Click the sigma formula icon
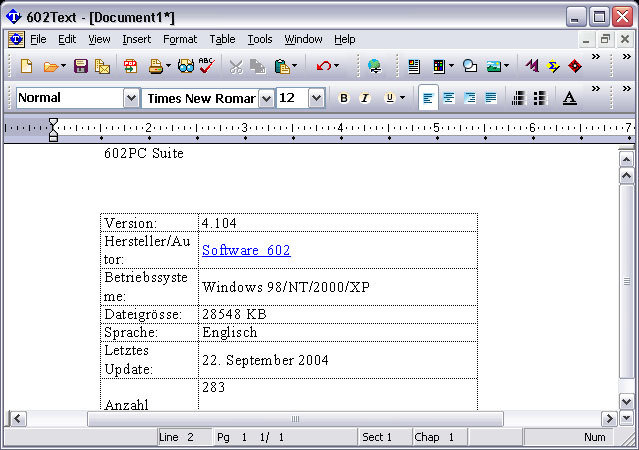Screen dimensions: 639x450 pyautogui.click(x=553, y=66)
